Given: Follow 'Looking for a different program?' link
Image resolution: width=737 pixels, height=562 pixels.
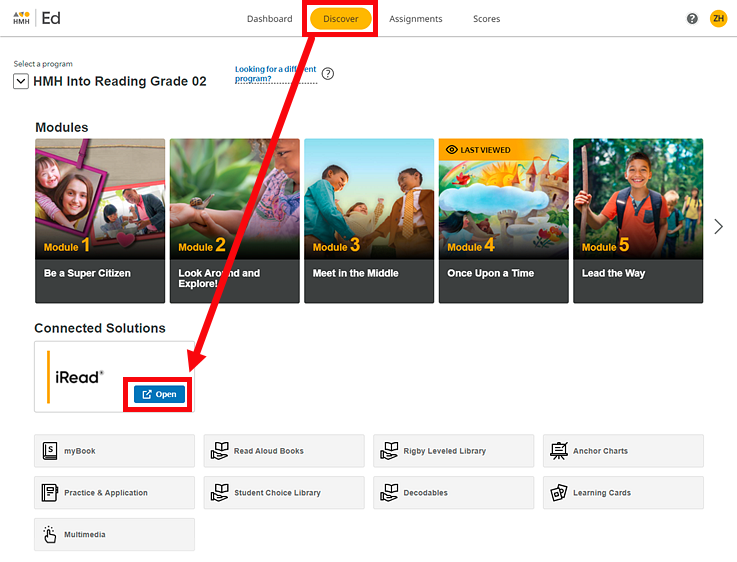Looking at the screenshot, I should tap(275, 74).
